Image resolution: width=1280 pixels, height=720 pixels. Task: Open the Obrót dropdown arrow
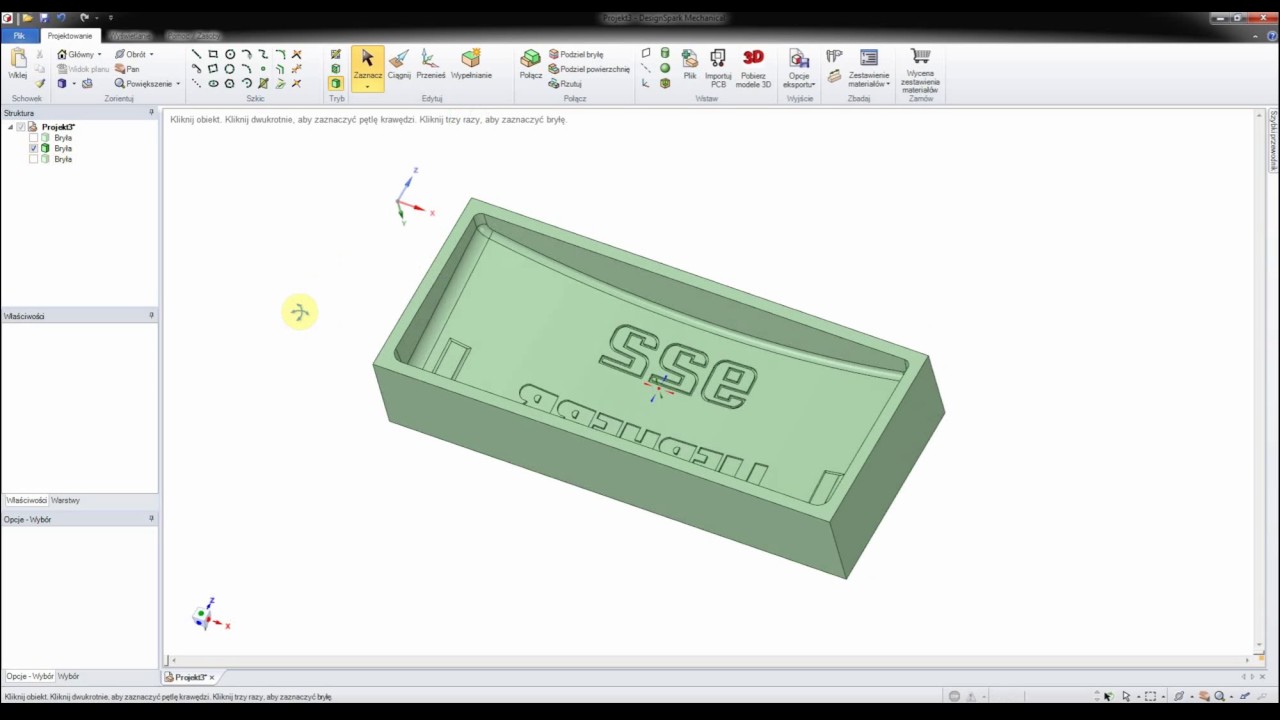pos(151,55)
